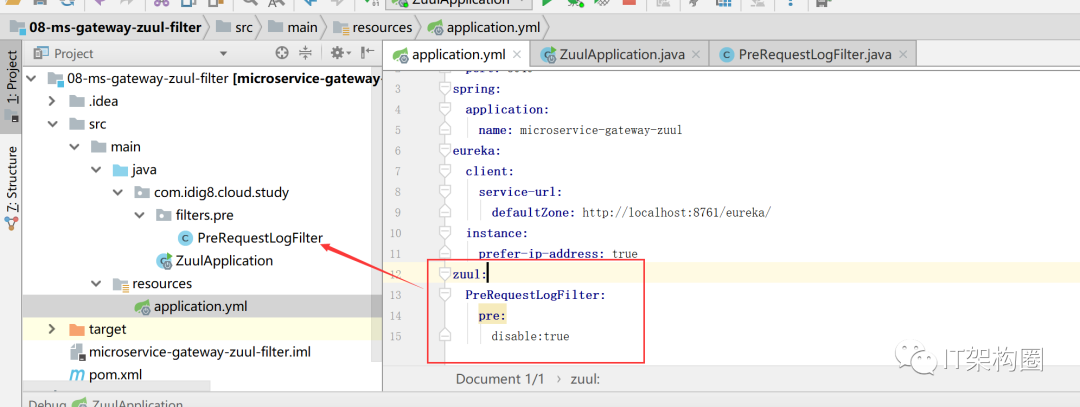Close the ZuulApplication.java editor tab
1080x407 pixels.
coord(696,54)
